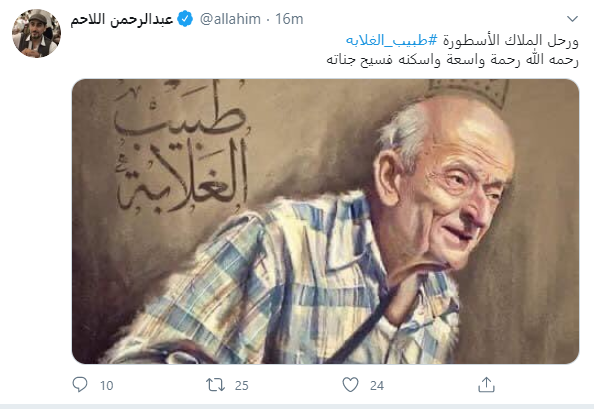Click the tweet text line starting رحمه الله
The height and width of the screenshot is (409, 594).
452,60
